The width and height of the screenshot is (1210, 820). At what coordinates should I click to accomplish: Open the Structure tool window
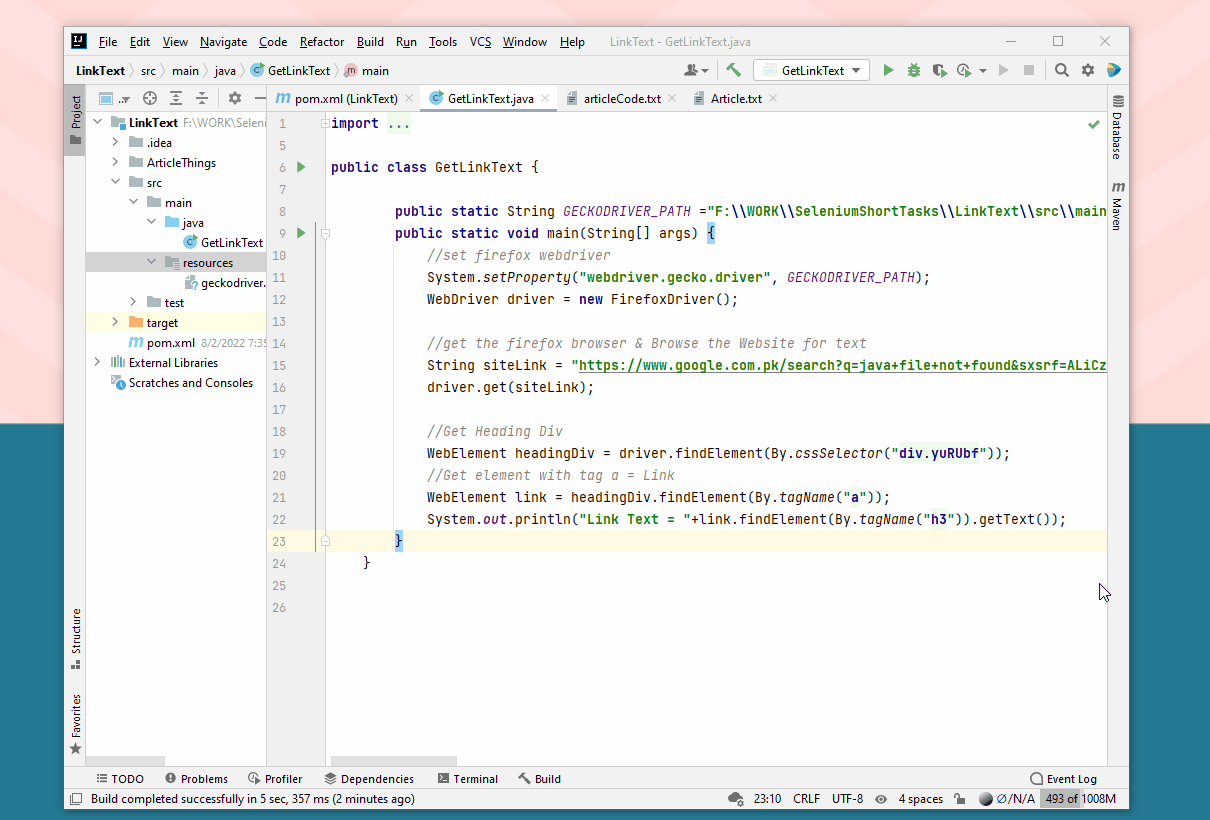[x=75, y=639]
